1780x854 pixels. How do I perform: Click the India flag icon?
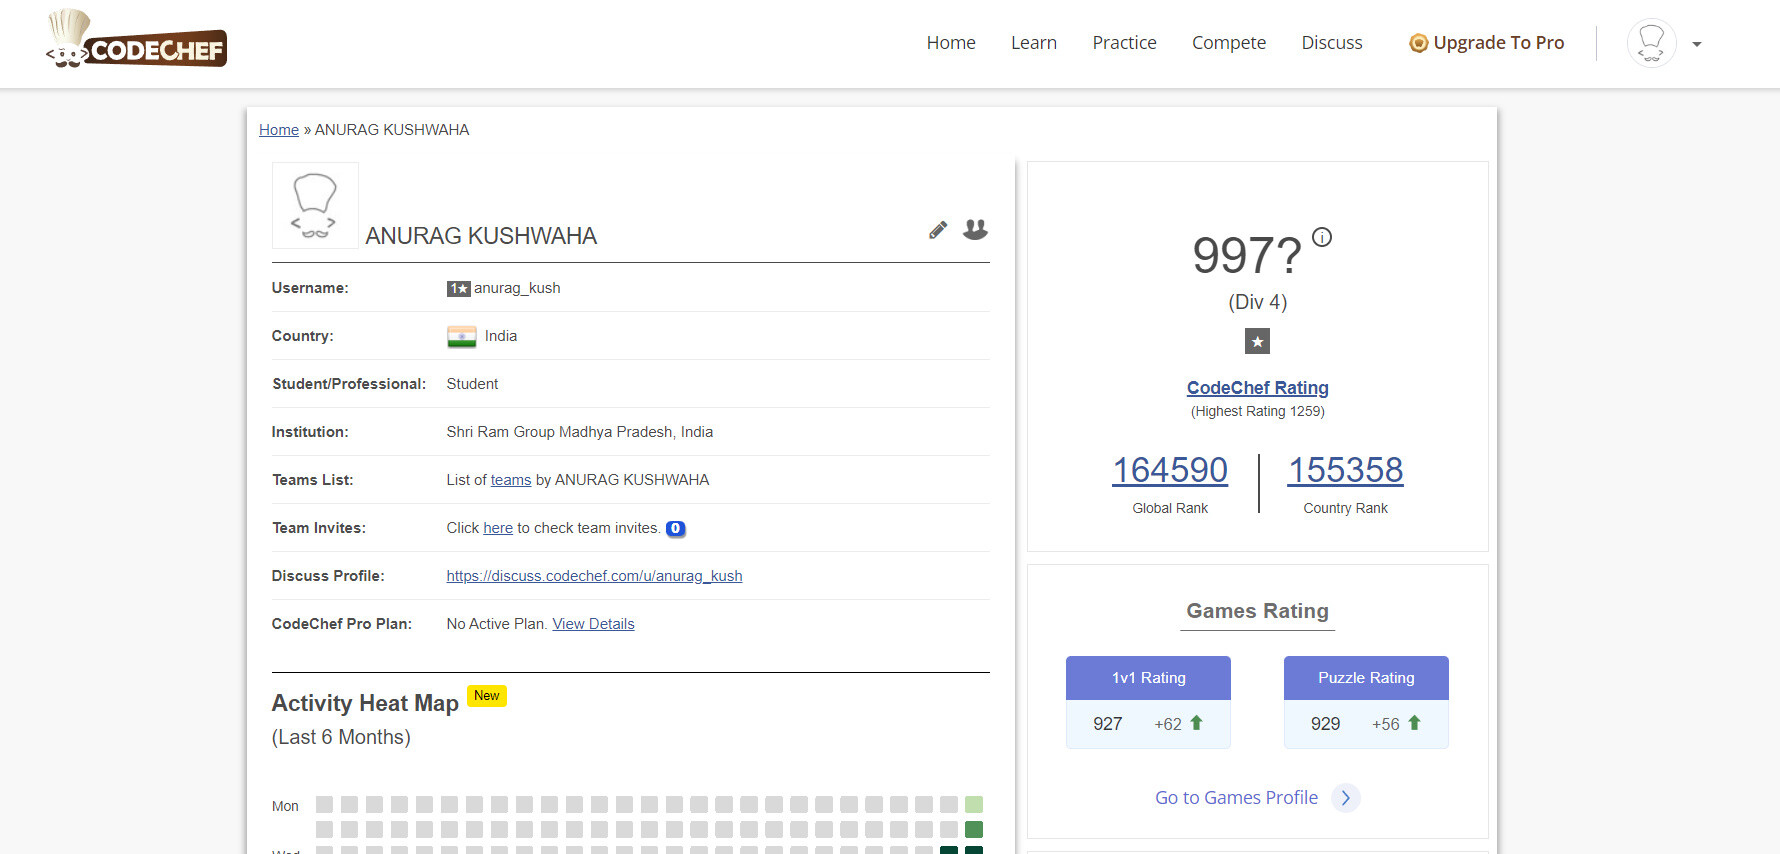462,337
